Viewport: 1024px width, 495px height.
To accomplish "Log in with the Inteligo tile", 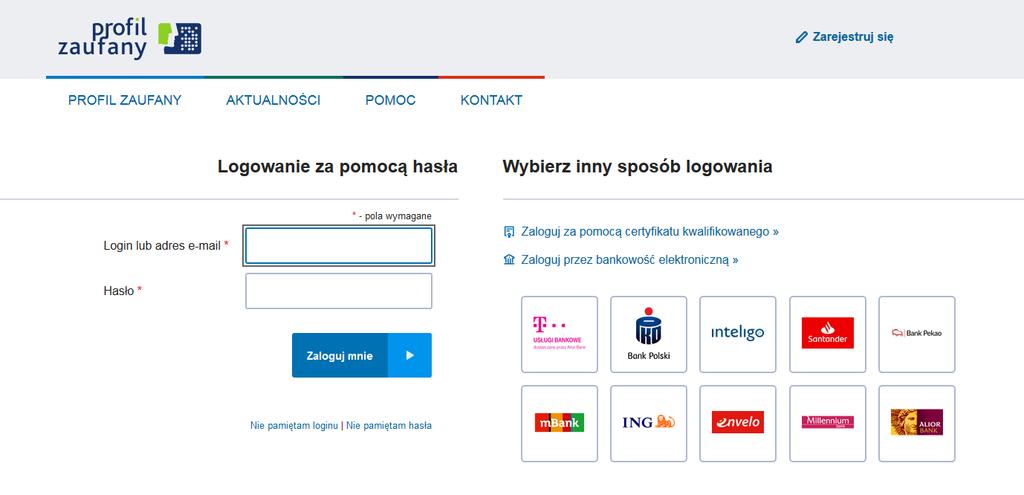I will pyautogui.click(x=738, y=334).
